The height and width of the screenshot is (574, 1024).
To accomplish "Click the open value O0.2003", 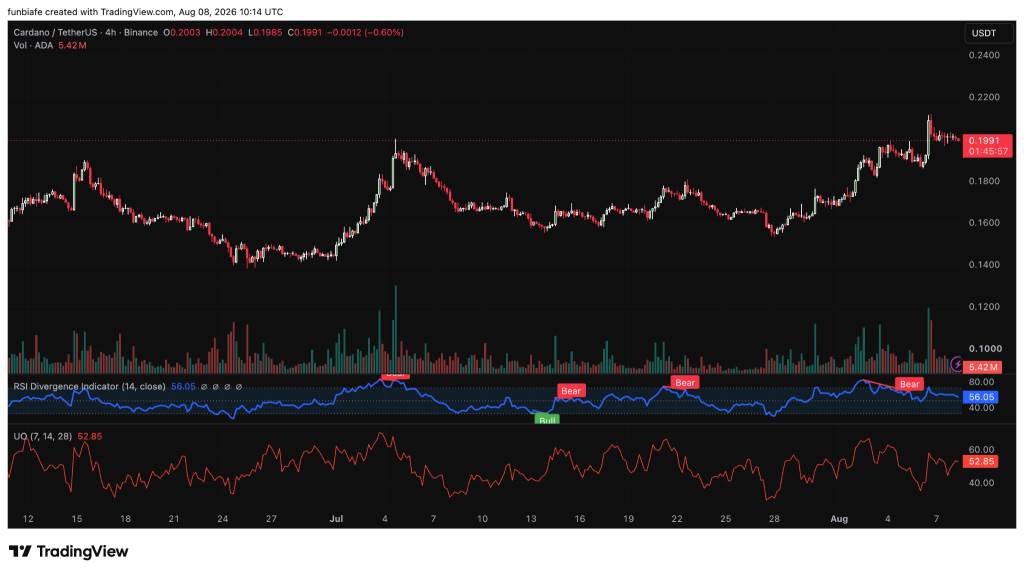I will [182, 32].
